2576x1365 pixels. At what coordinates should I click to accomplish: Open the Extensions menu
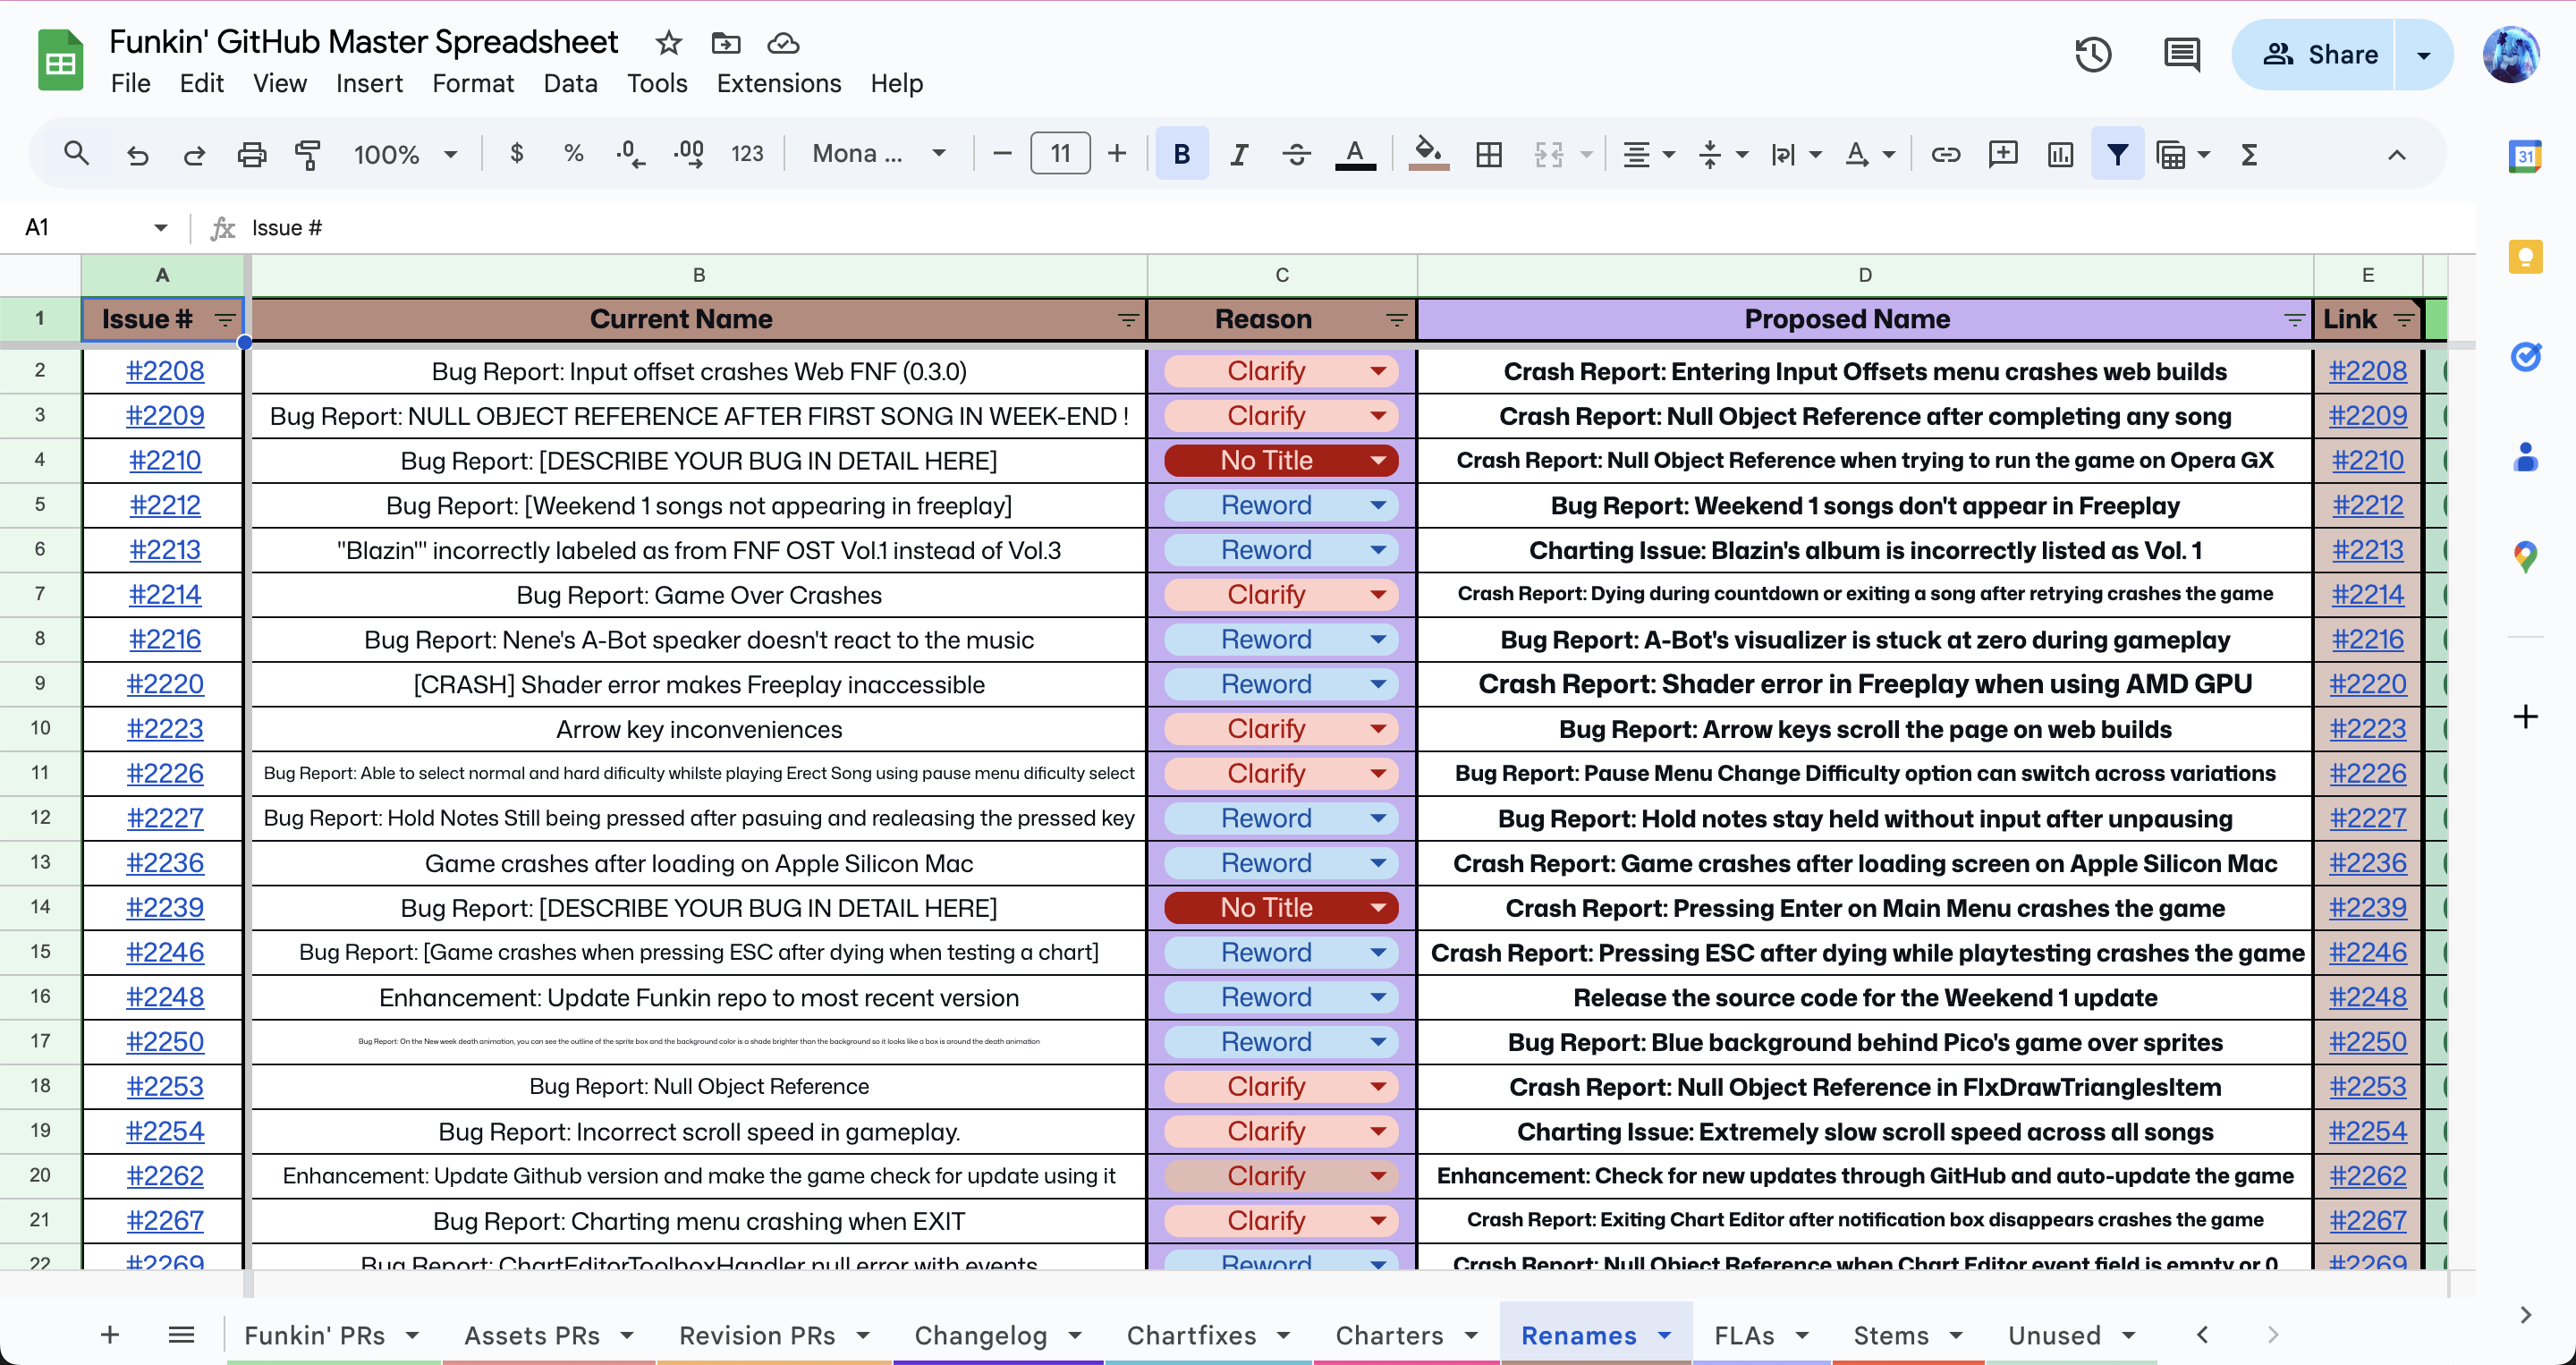coord(778,83)
